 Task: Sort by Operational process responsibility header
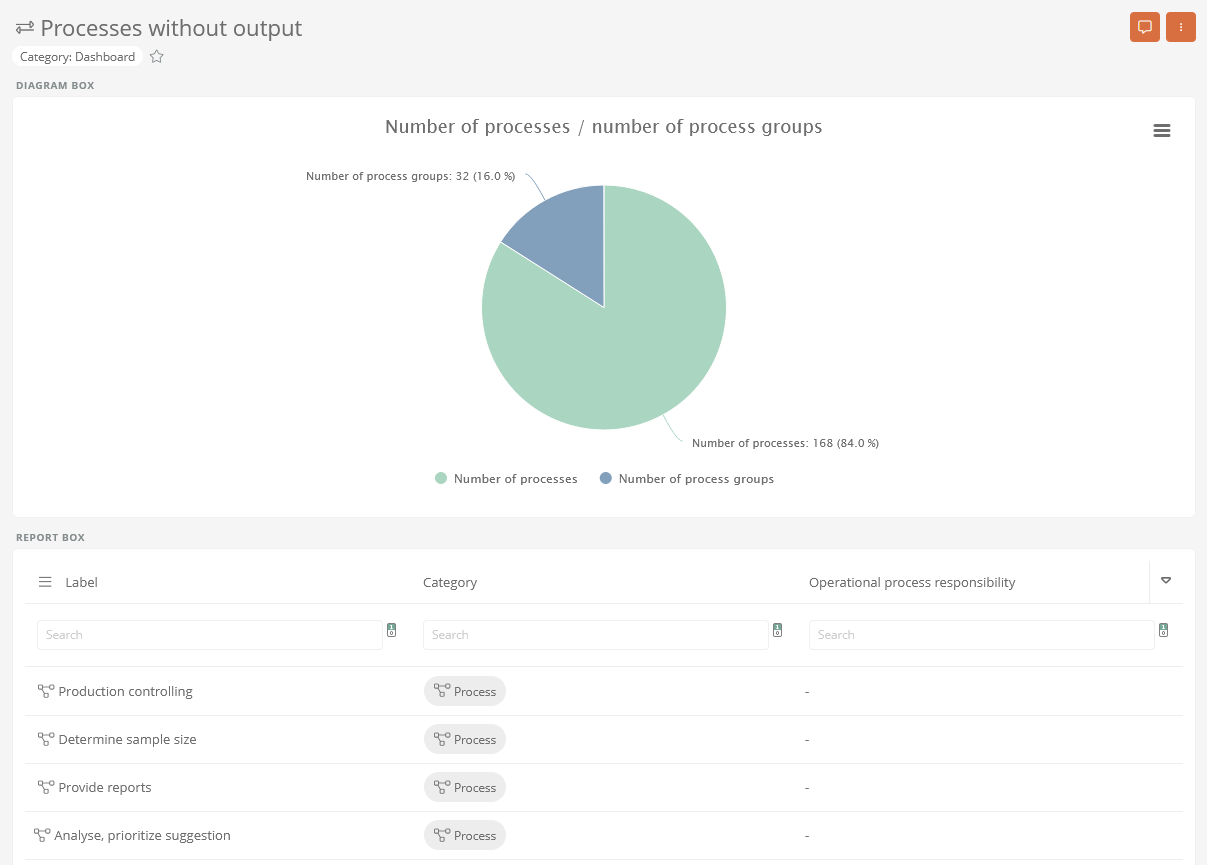(x=911, y=582)
